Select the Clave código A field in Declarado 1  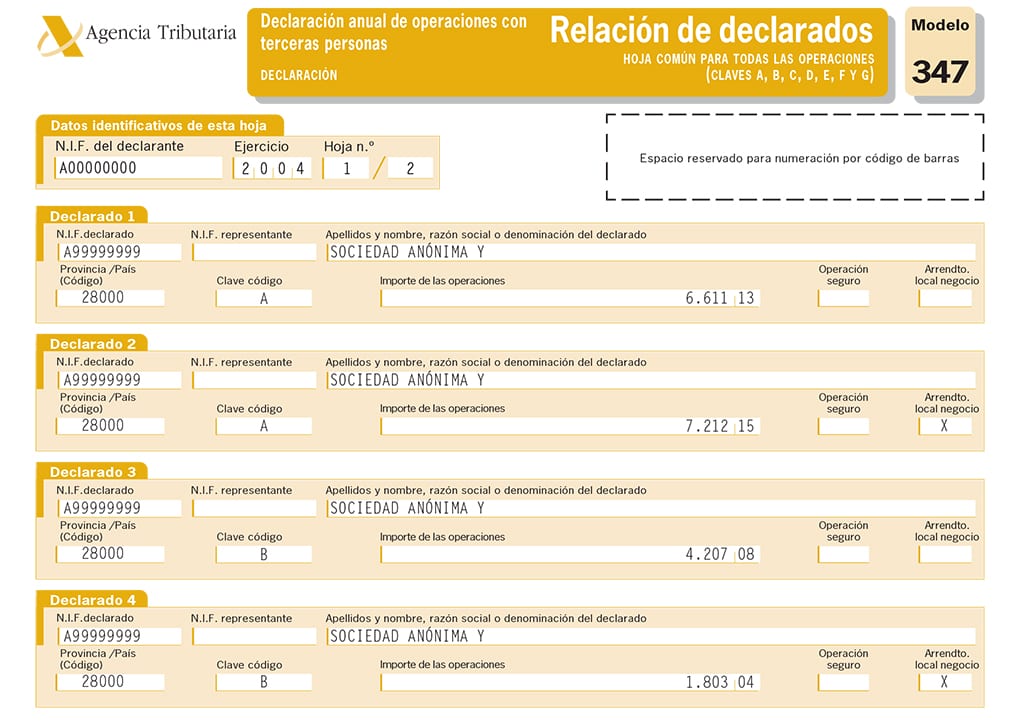[x=264, y=298]
